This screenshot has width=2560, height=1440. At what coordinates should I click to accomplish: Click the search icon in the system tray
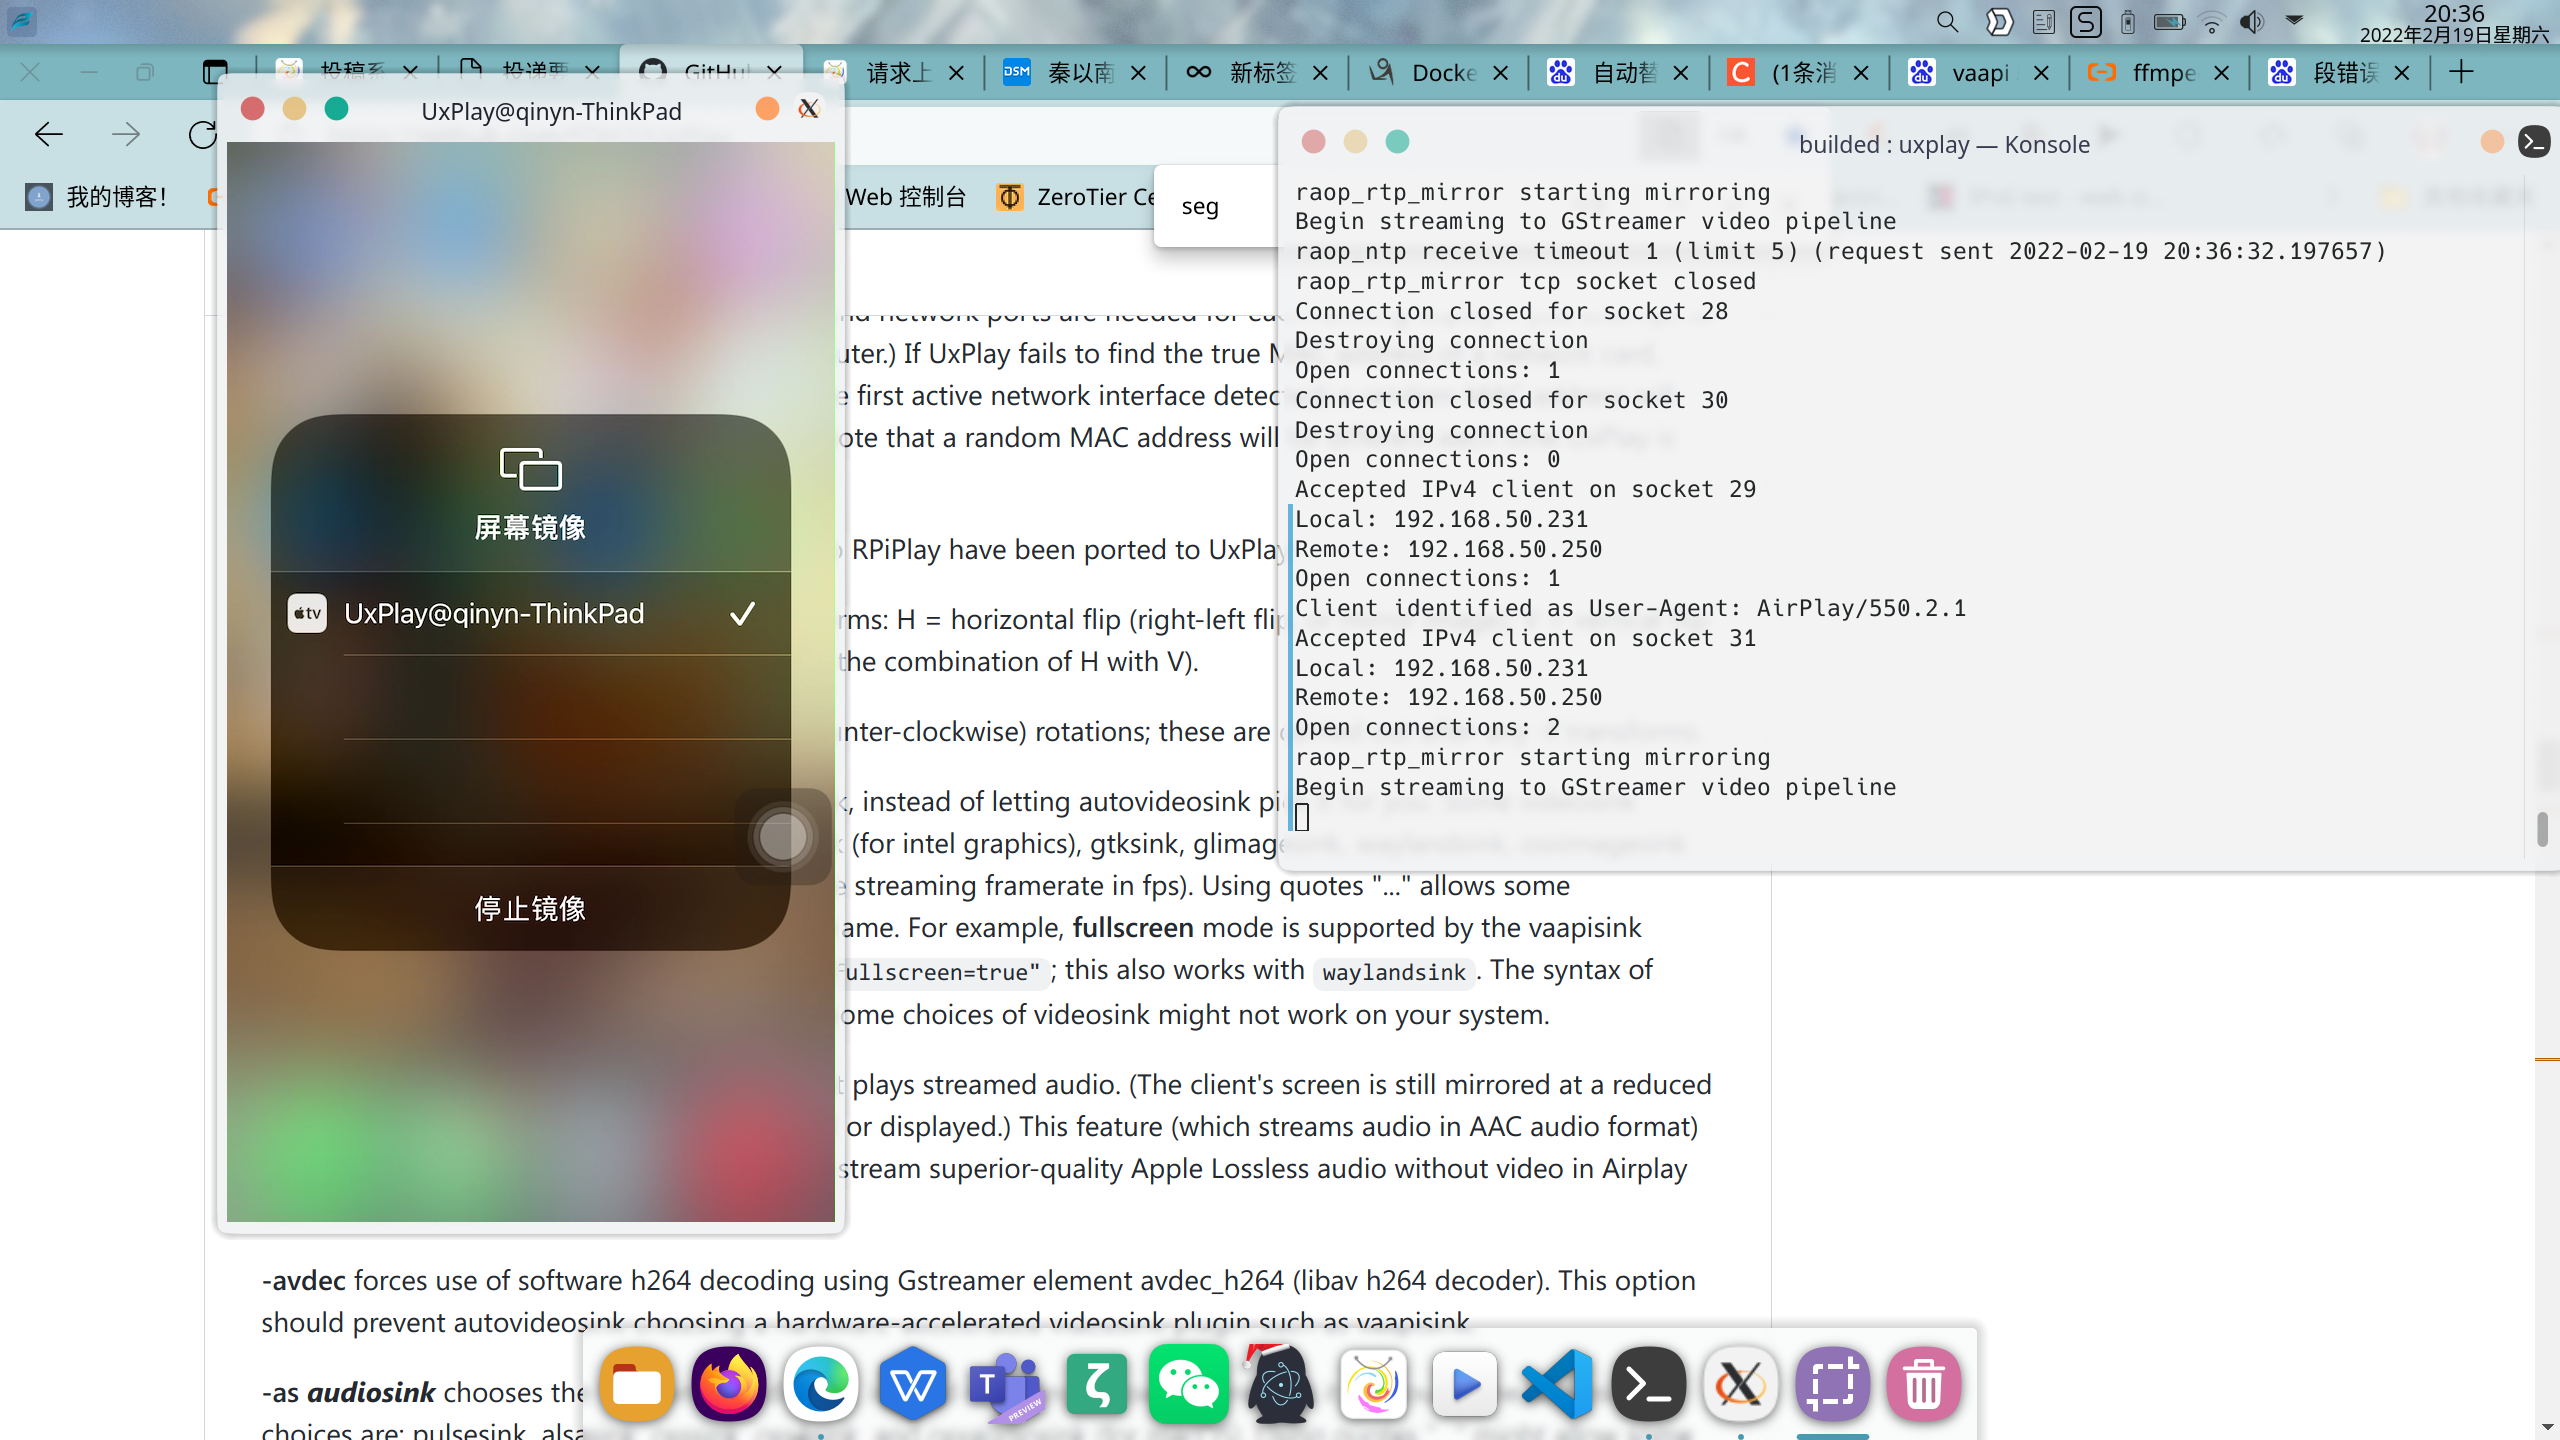click(x=1946, y=22)
